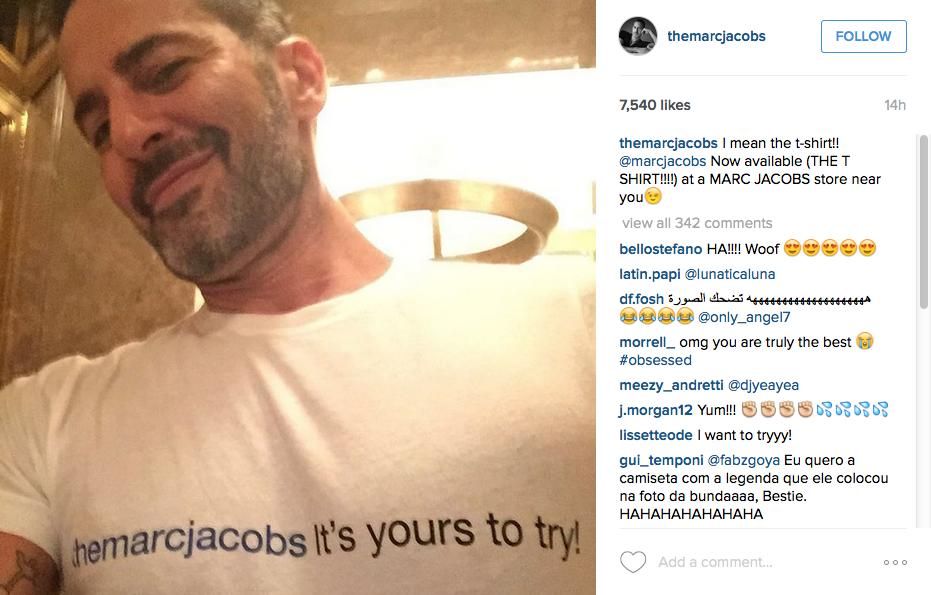Open the three-dot more options menu
This screenshot has width=931, height=595.
(895, 562)
